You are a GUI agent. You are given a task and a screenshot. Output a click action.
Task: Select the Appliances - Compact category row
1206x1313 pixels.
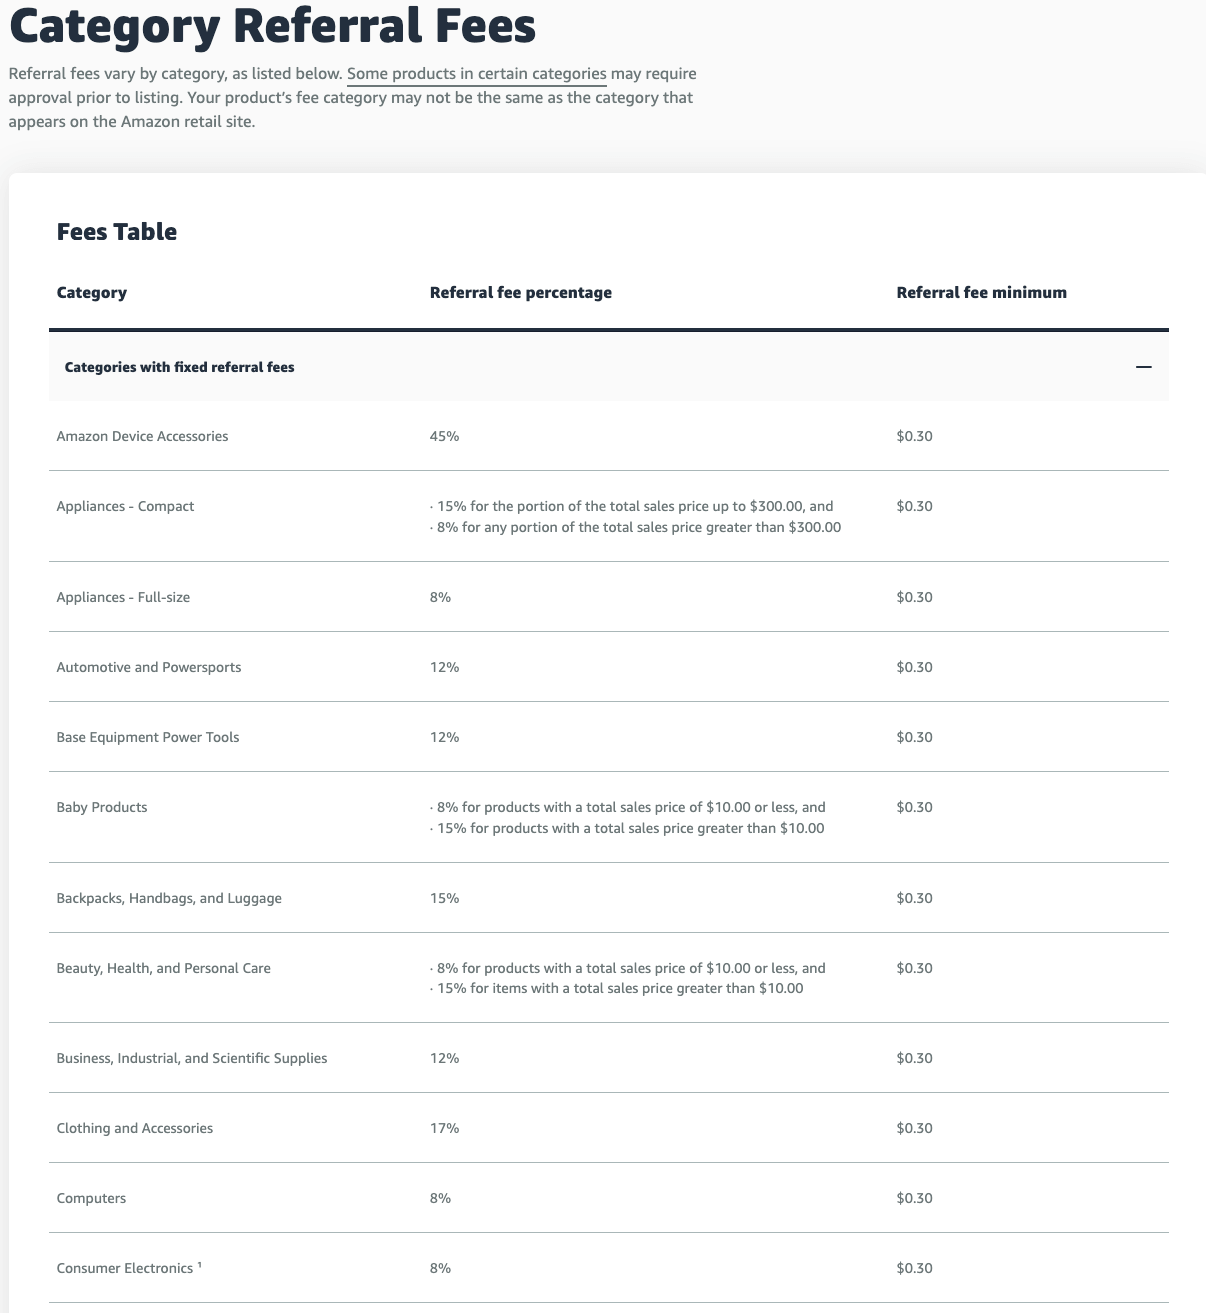[124, 506]
